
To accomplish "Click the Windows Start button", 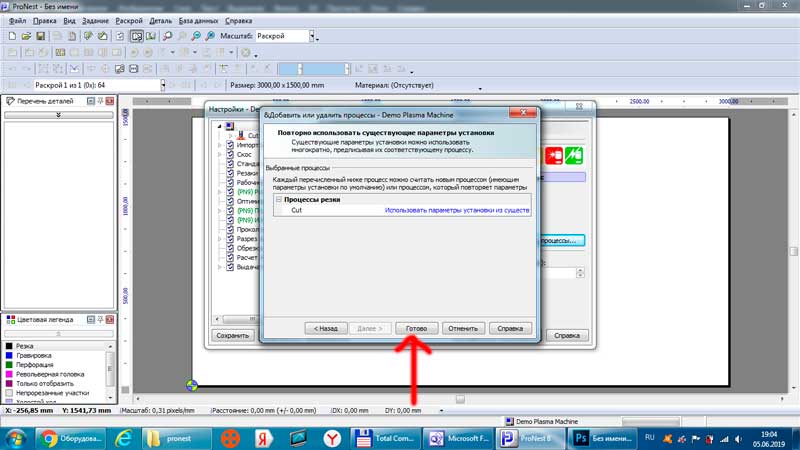I will click(16, 439).
